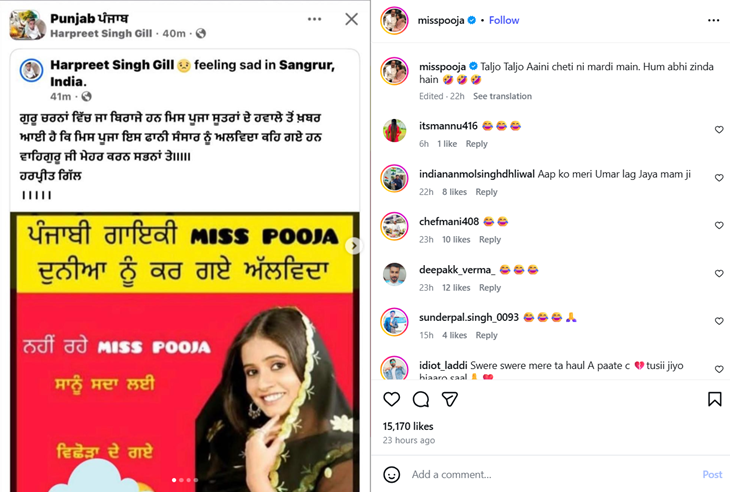Save the post with the bookmark icon
730x492 pixels.
(714, 399)
